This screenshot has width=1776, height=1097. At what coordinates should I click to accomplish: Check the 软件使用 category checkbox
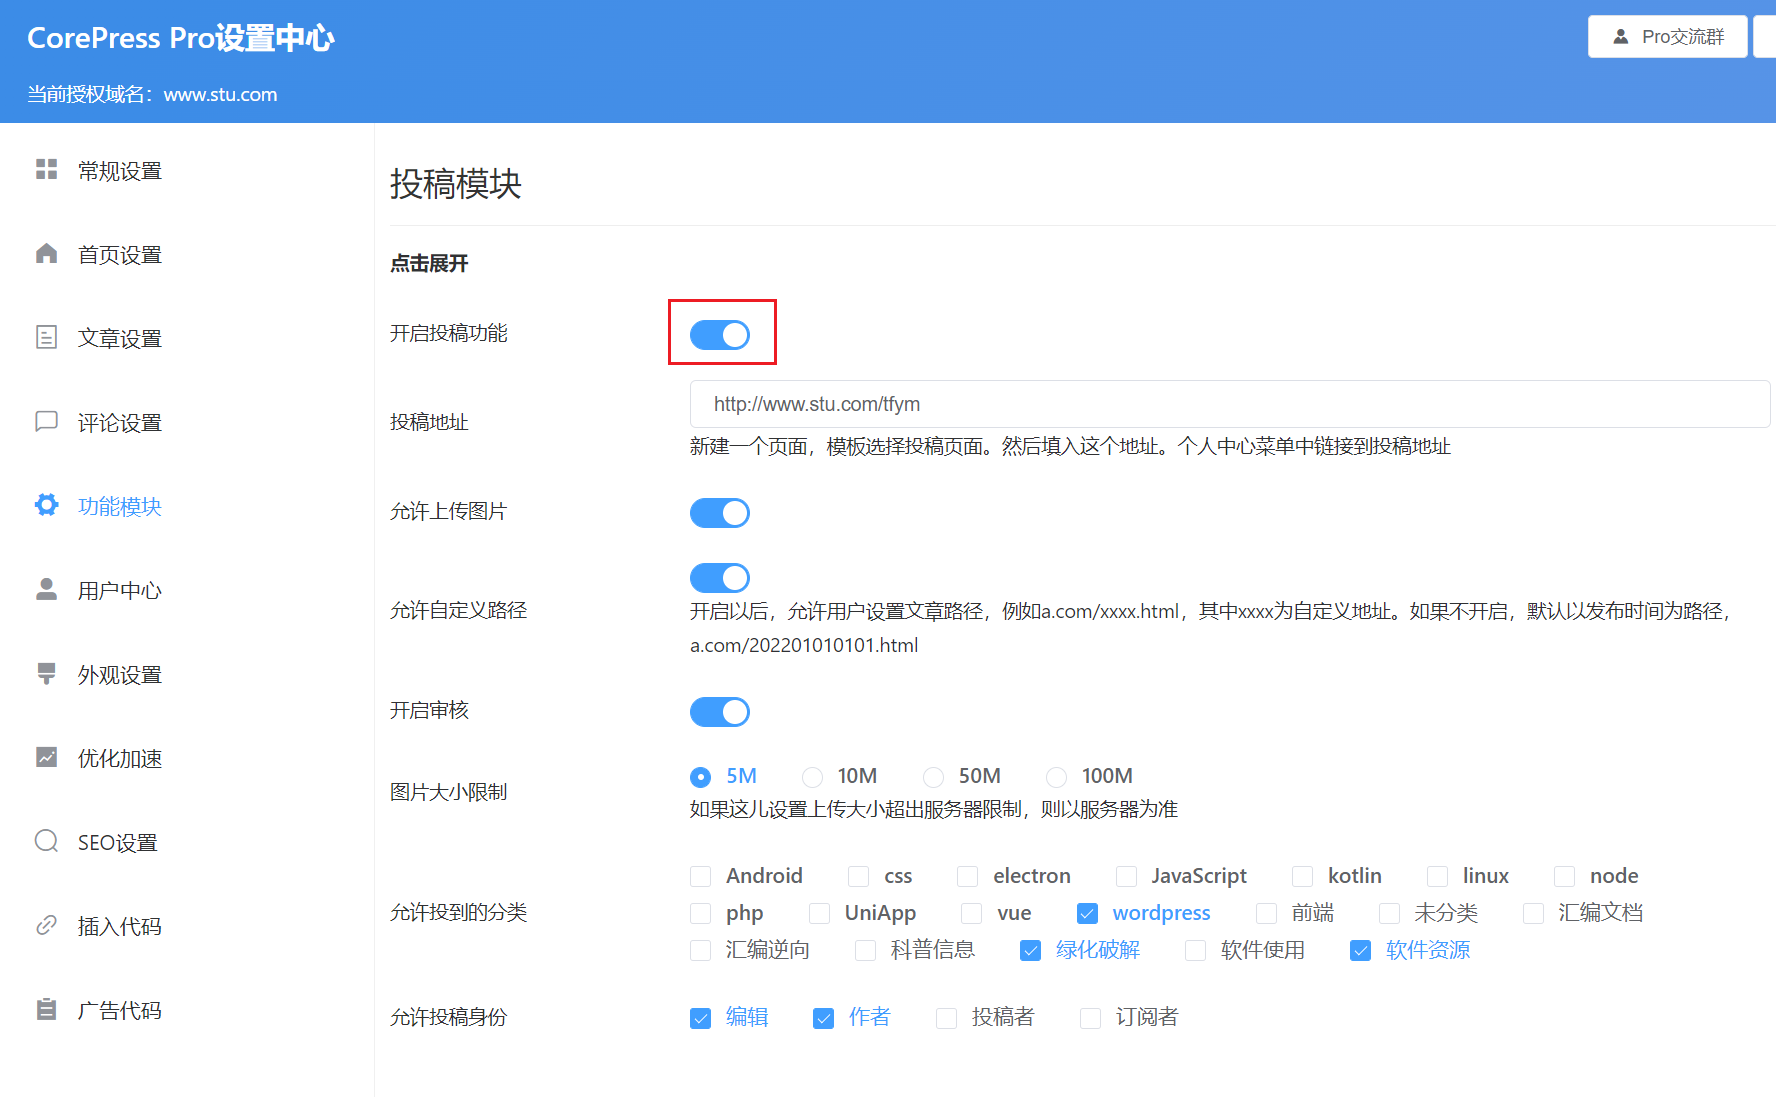1195,951
